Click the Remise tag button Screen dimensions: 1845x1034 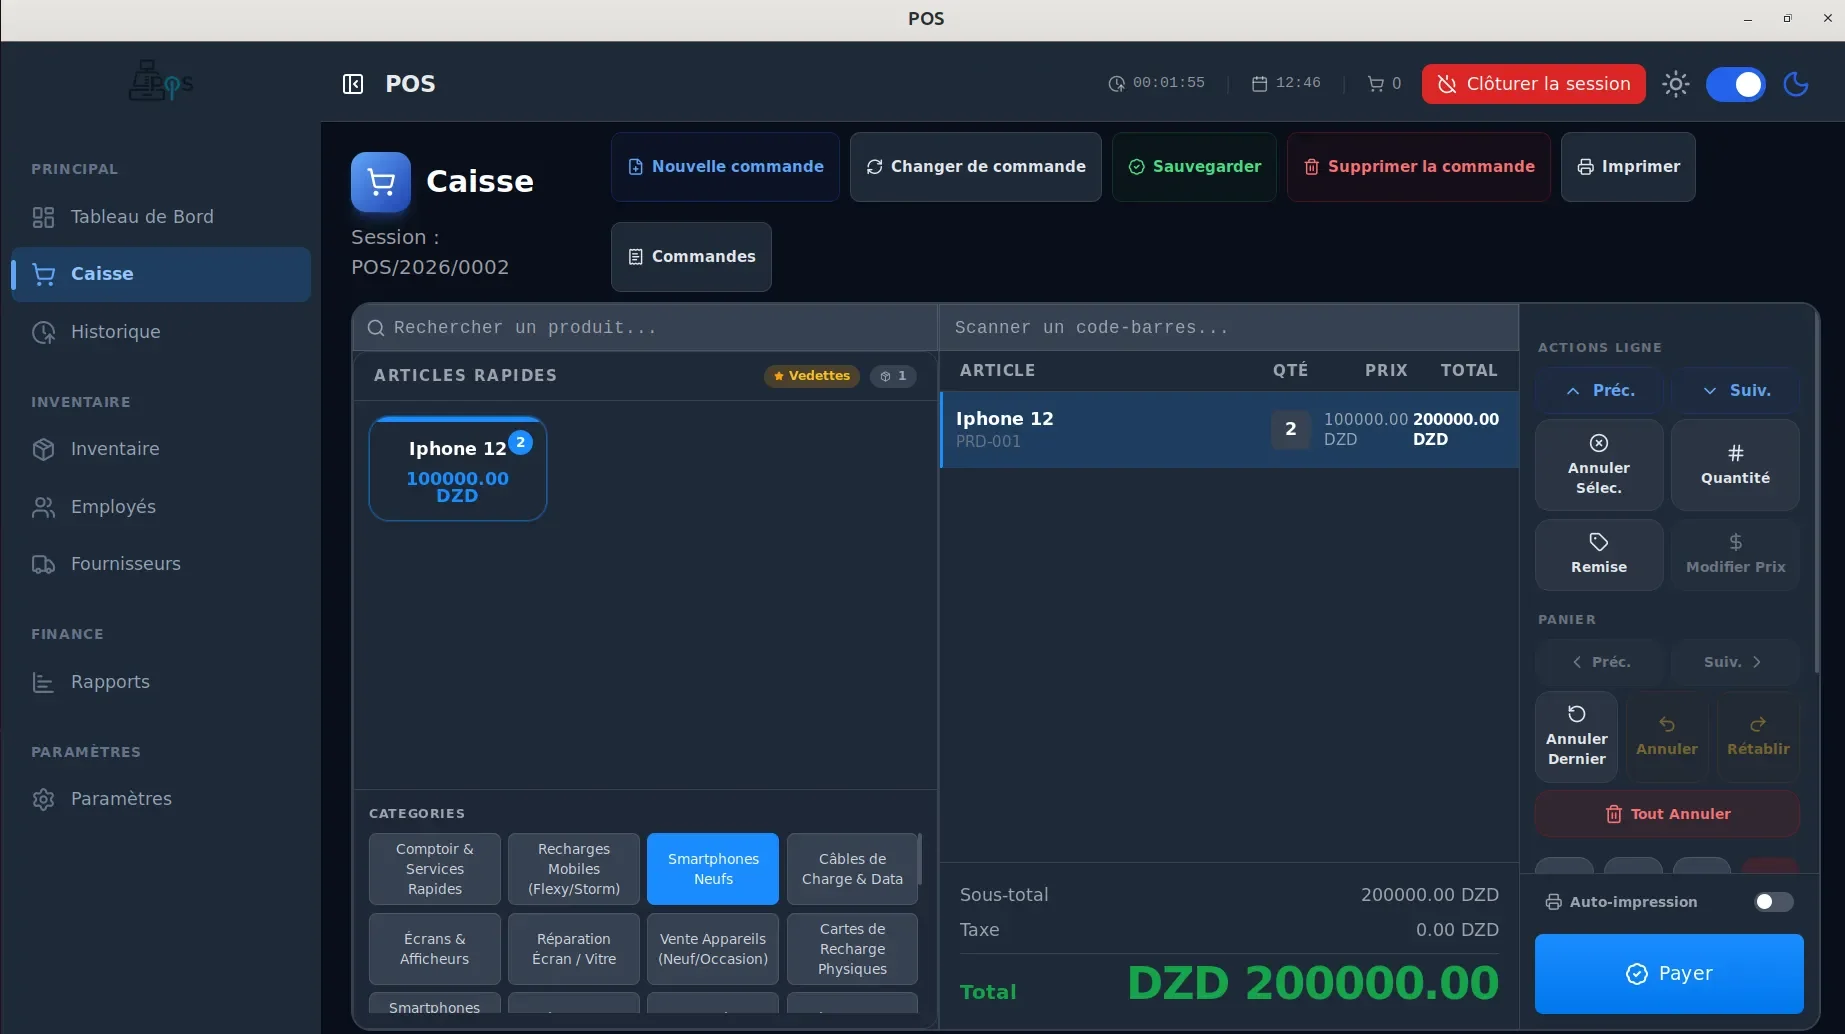[x=1599, y=555]
